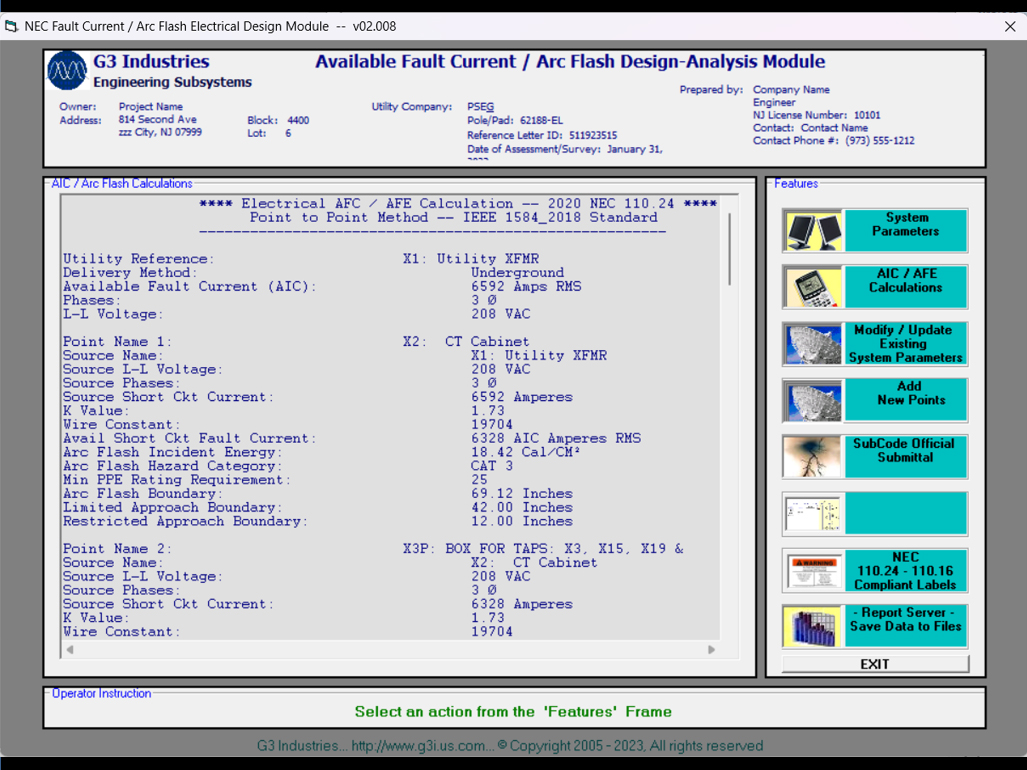Click the 'Underground' delivery method value

517,272
